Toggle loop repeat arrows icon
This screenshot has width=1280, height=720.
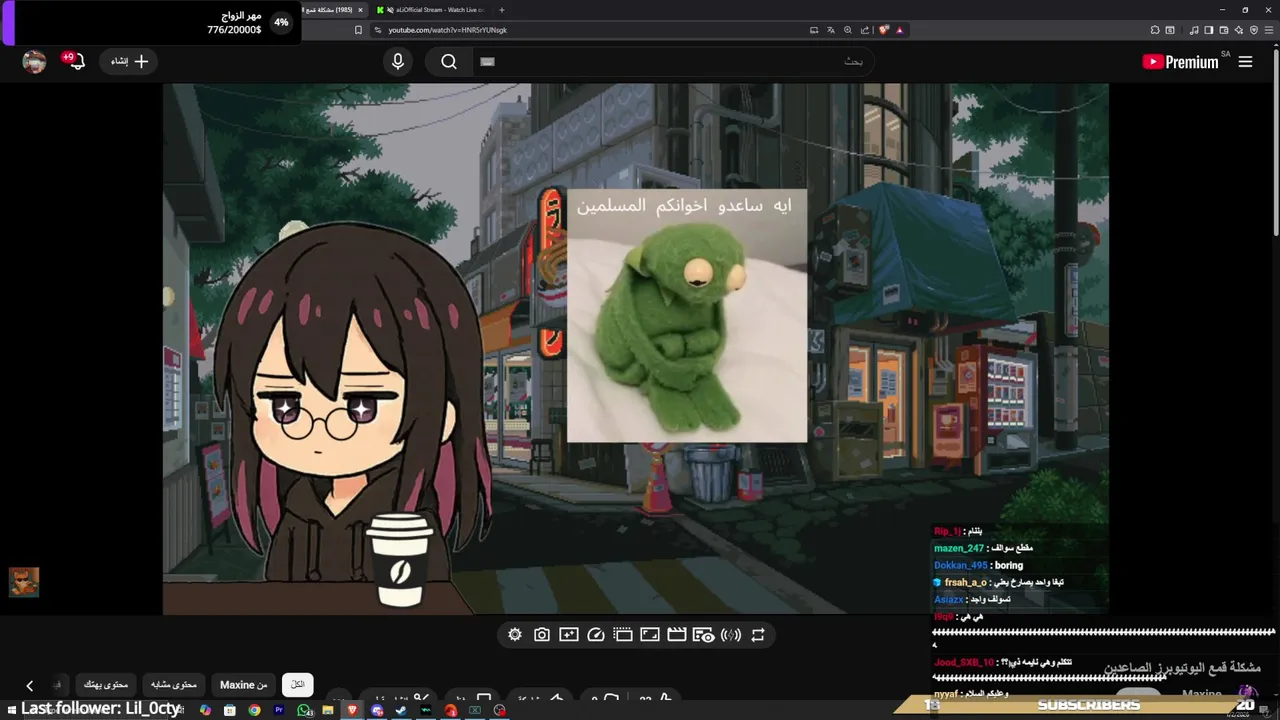(758, 635)
